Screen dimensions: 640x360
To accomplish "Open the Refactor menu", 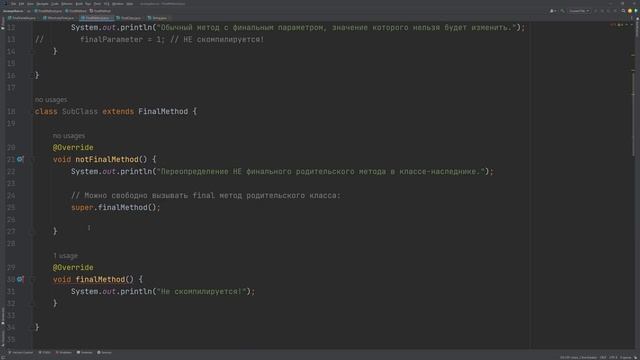I will [x=67, y=4].
